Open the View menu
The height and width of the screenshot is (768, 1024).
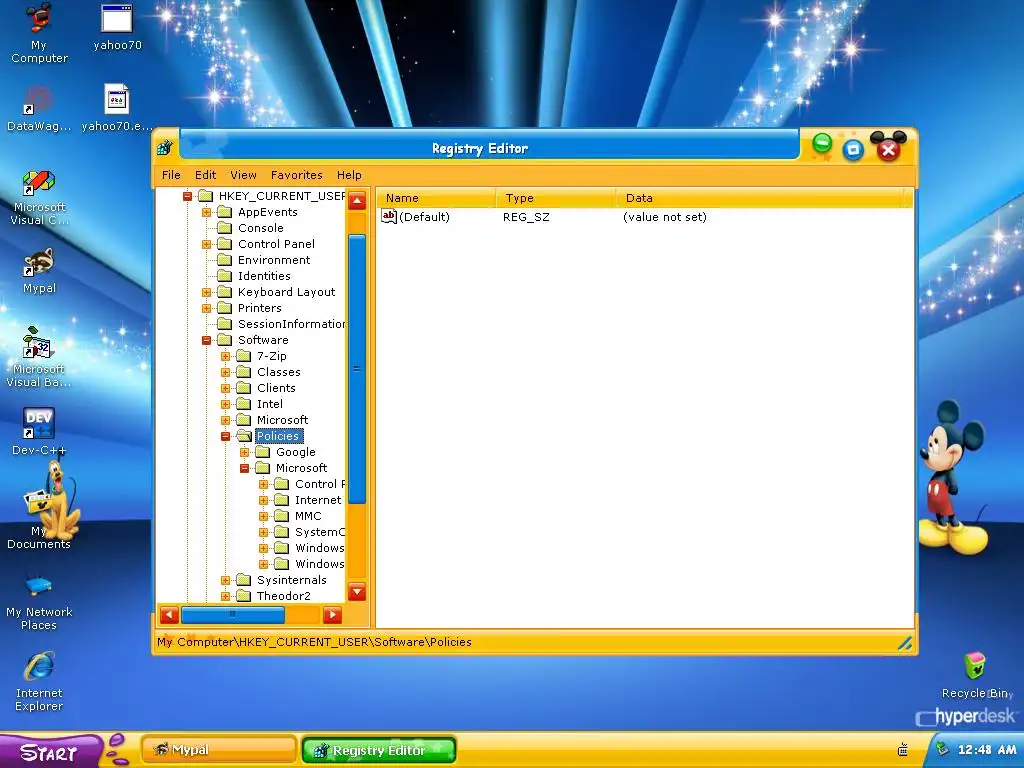click(243, 175)
